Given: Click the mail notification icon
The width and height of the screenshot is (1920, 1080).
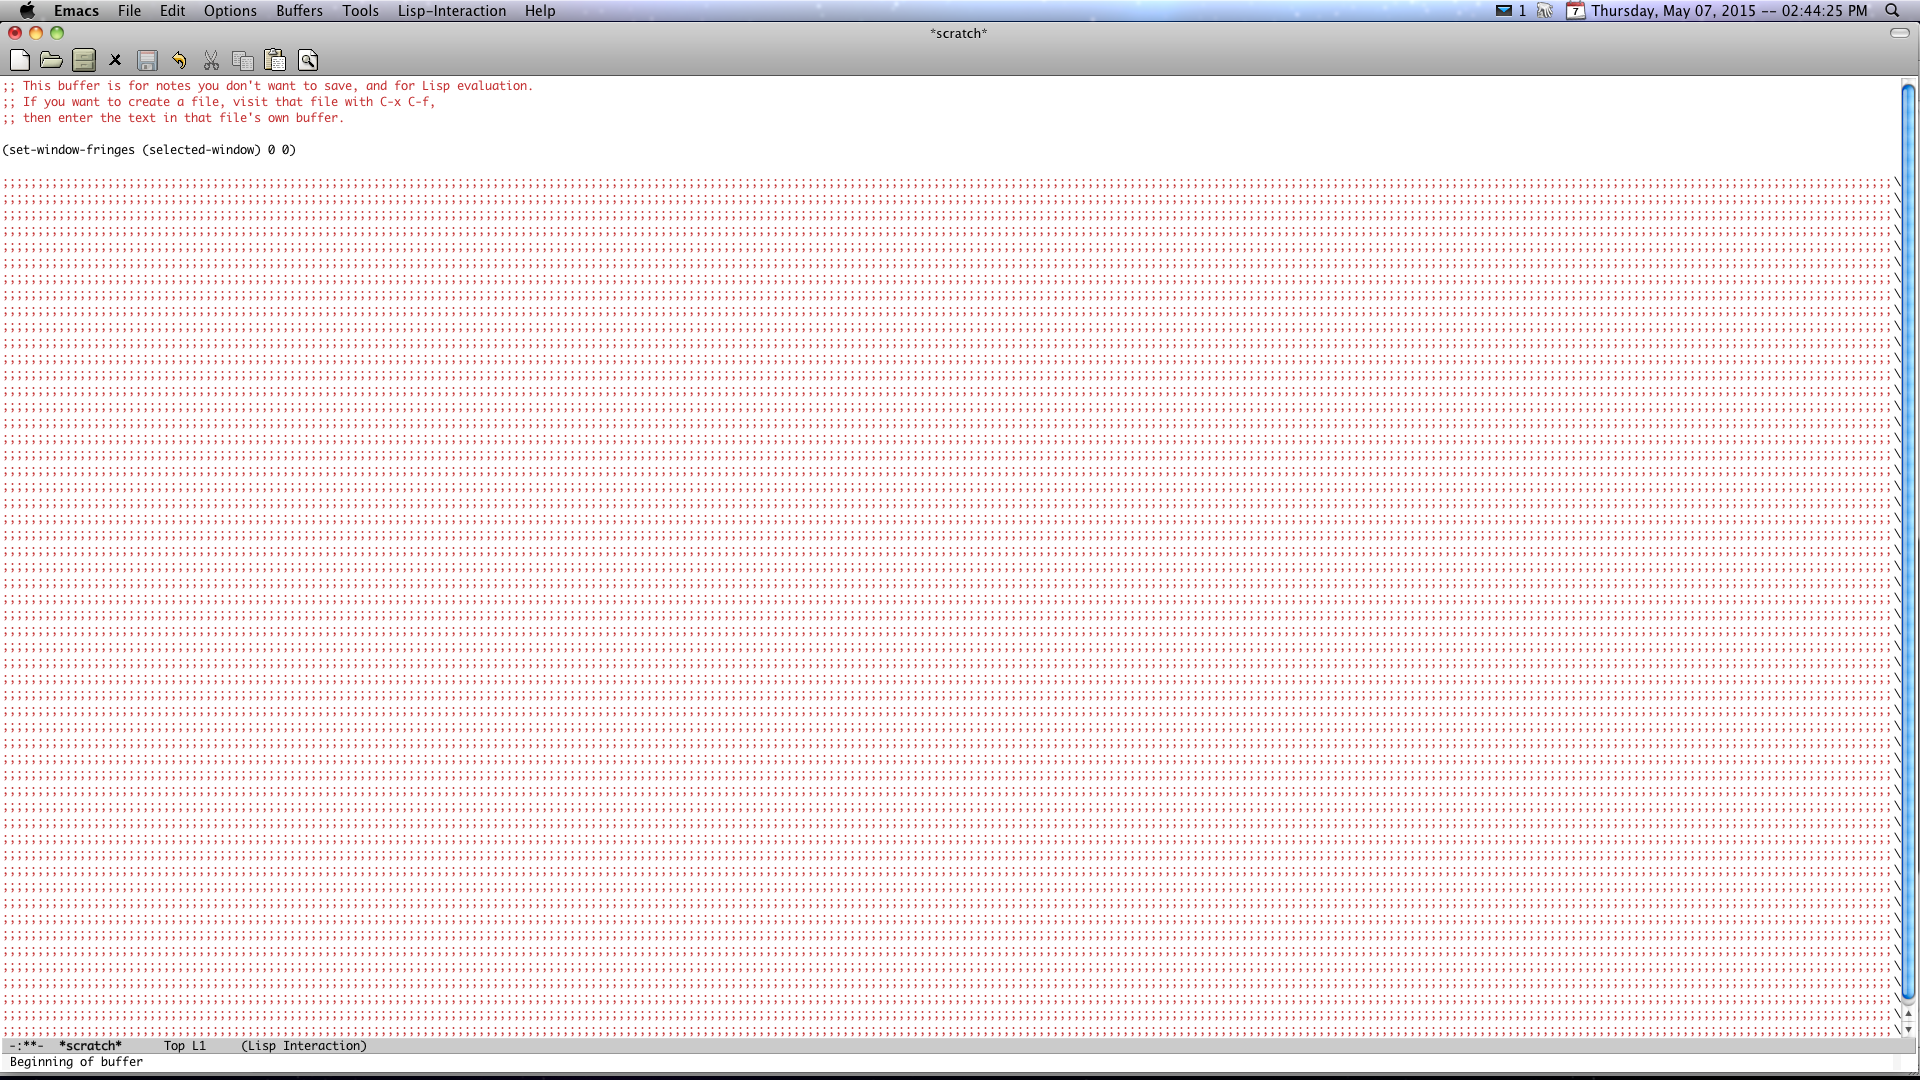Looking at the screenshot, I should pyautogui.click(x=1503, y=11).
